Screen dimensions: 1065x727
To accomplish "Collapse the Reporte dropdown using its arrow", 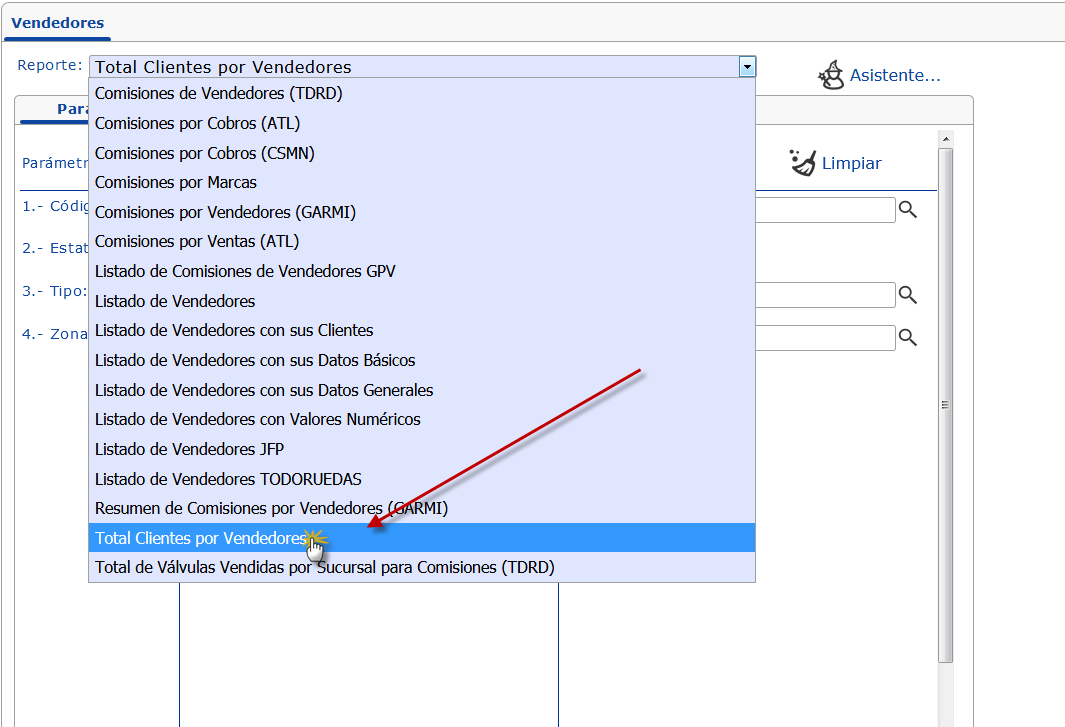I will click(746, 67).
